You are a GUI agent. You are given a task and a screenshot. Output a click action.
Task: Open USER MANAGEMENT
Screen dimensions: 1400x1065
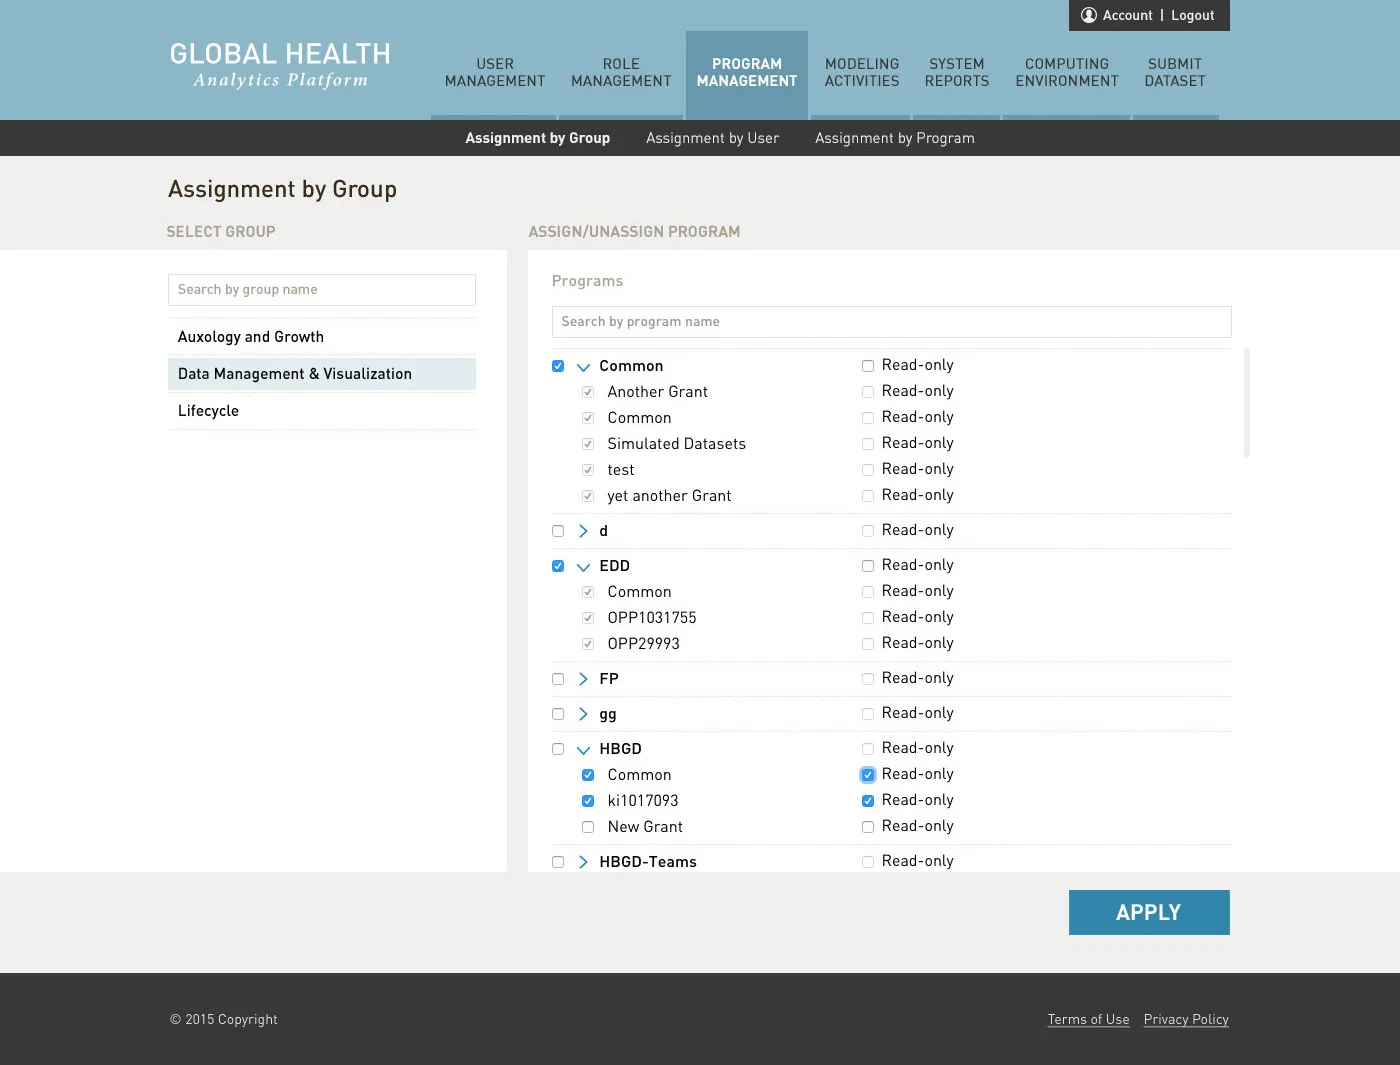click(x=495, y=72)
